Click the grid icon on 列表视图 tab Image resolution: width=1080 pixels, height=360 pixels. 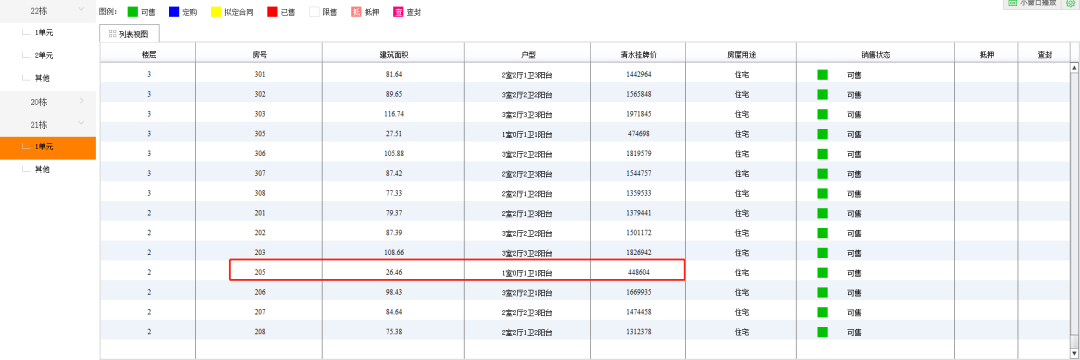click(x=112, y=33)
